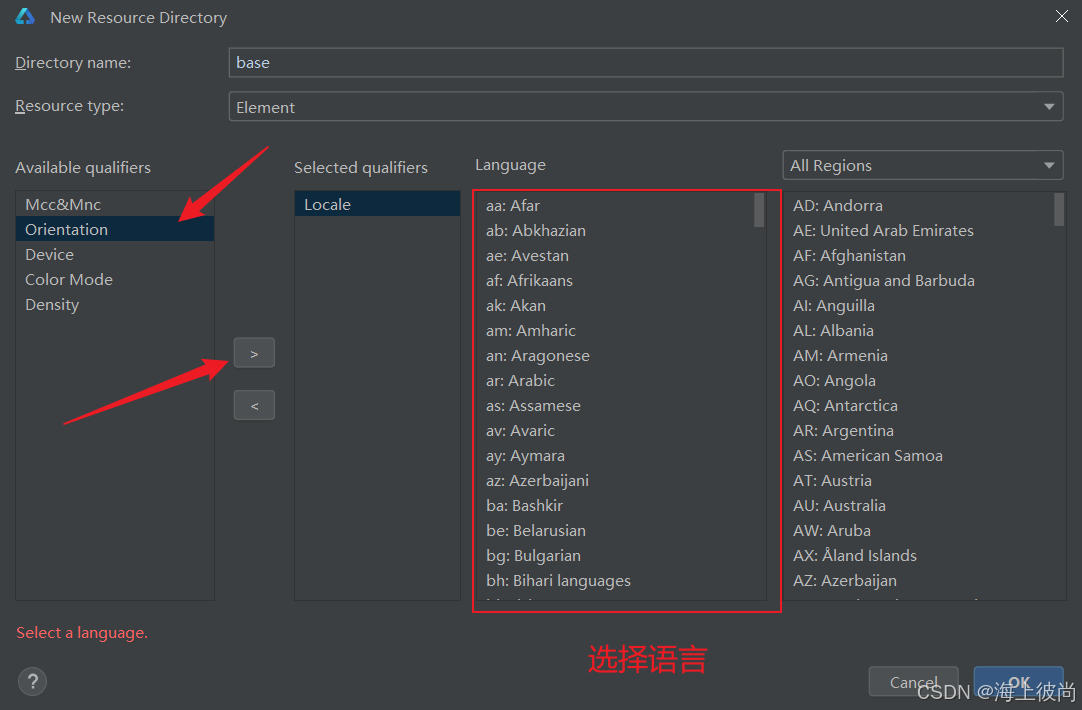Select Color Mode qualifier
The width and height of the screenshot is (1082, 710).
[x=115, y=279]
